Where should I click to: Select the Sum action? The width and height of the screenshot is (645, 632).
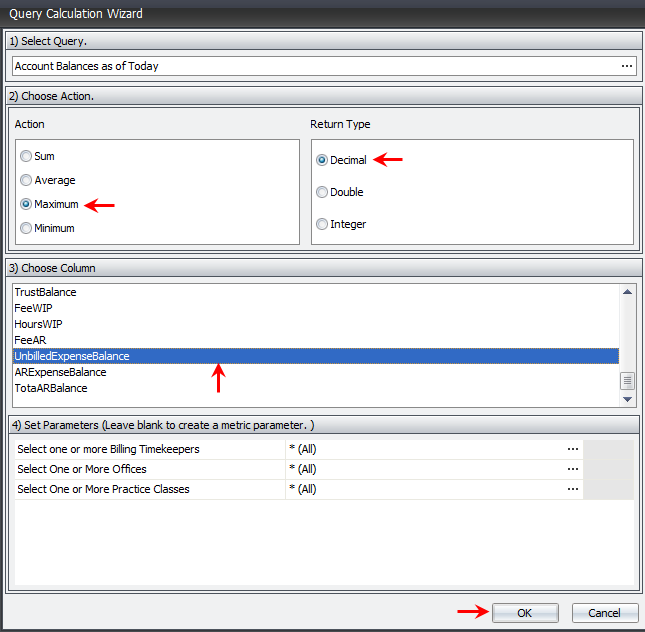27,156
